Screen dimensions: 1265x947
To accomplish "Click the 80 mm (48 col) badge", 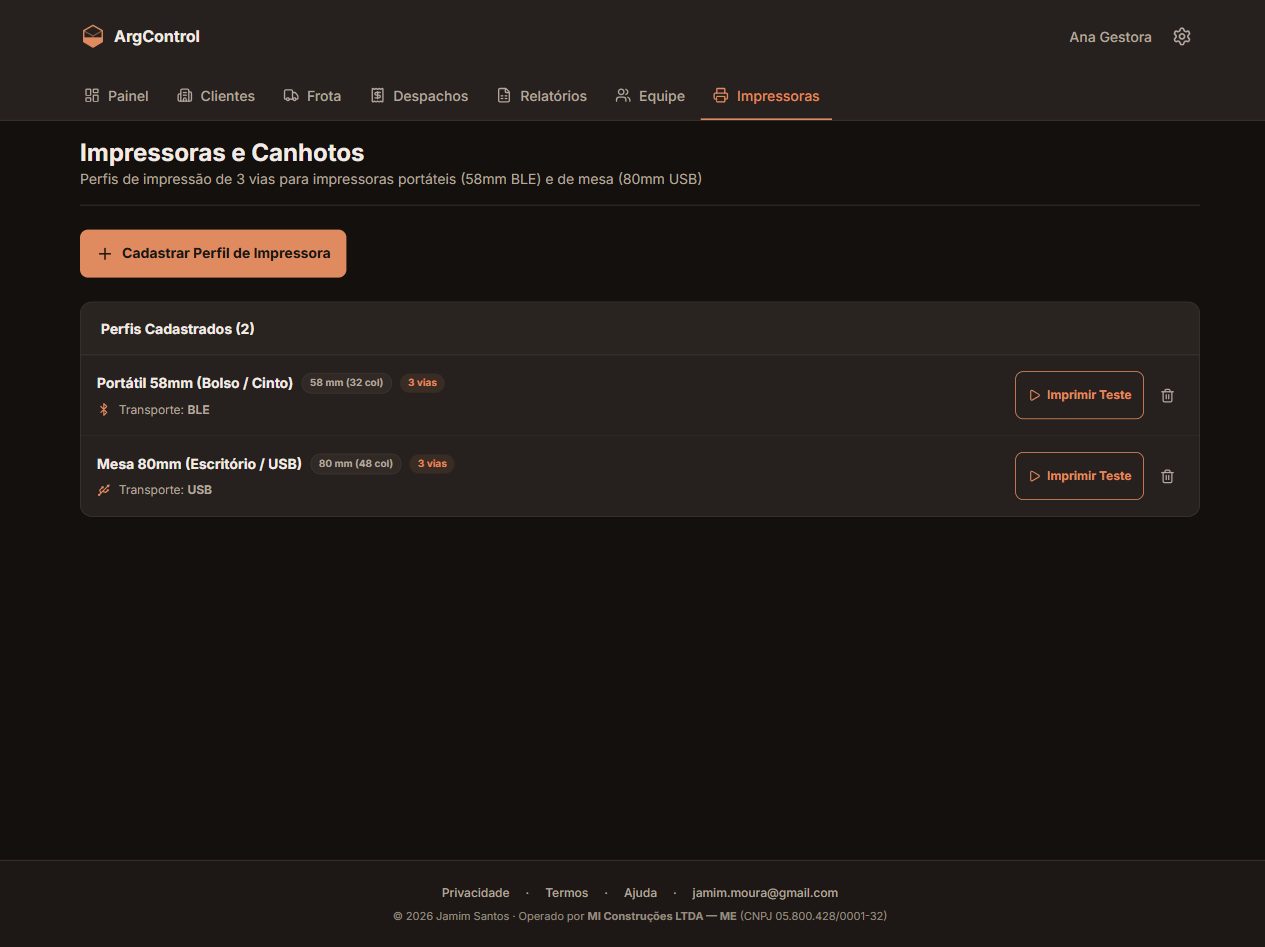I will [356, 464].
